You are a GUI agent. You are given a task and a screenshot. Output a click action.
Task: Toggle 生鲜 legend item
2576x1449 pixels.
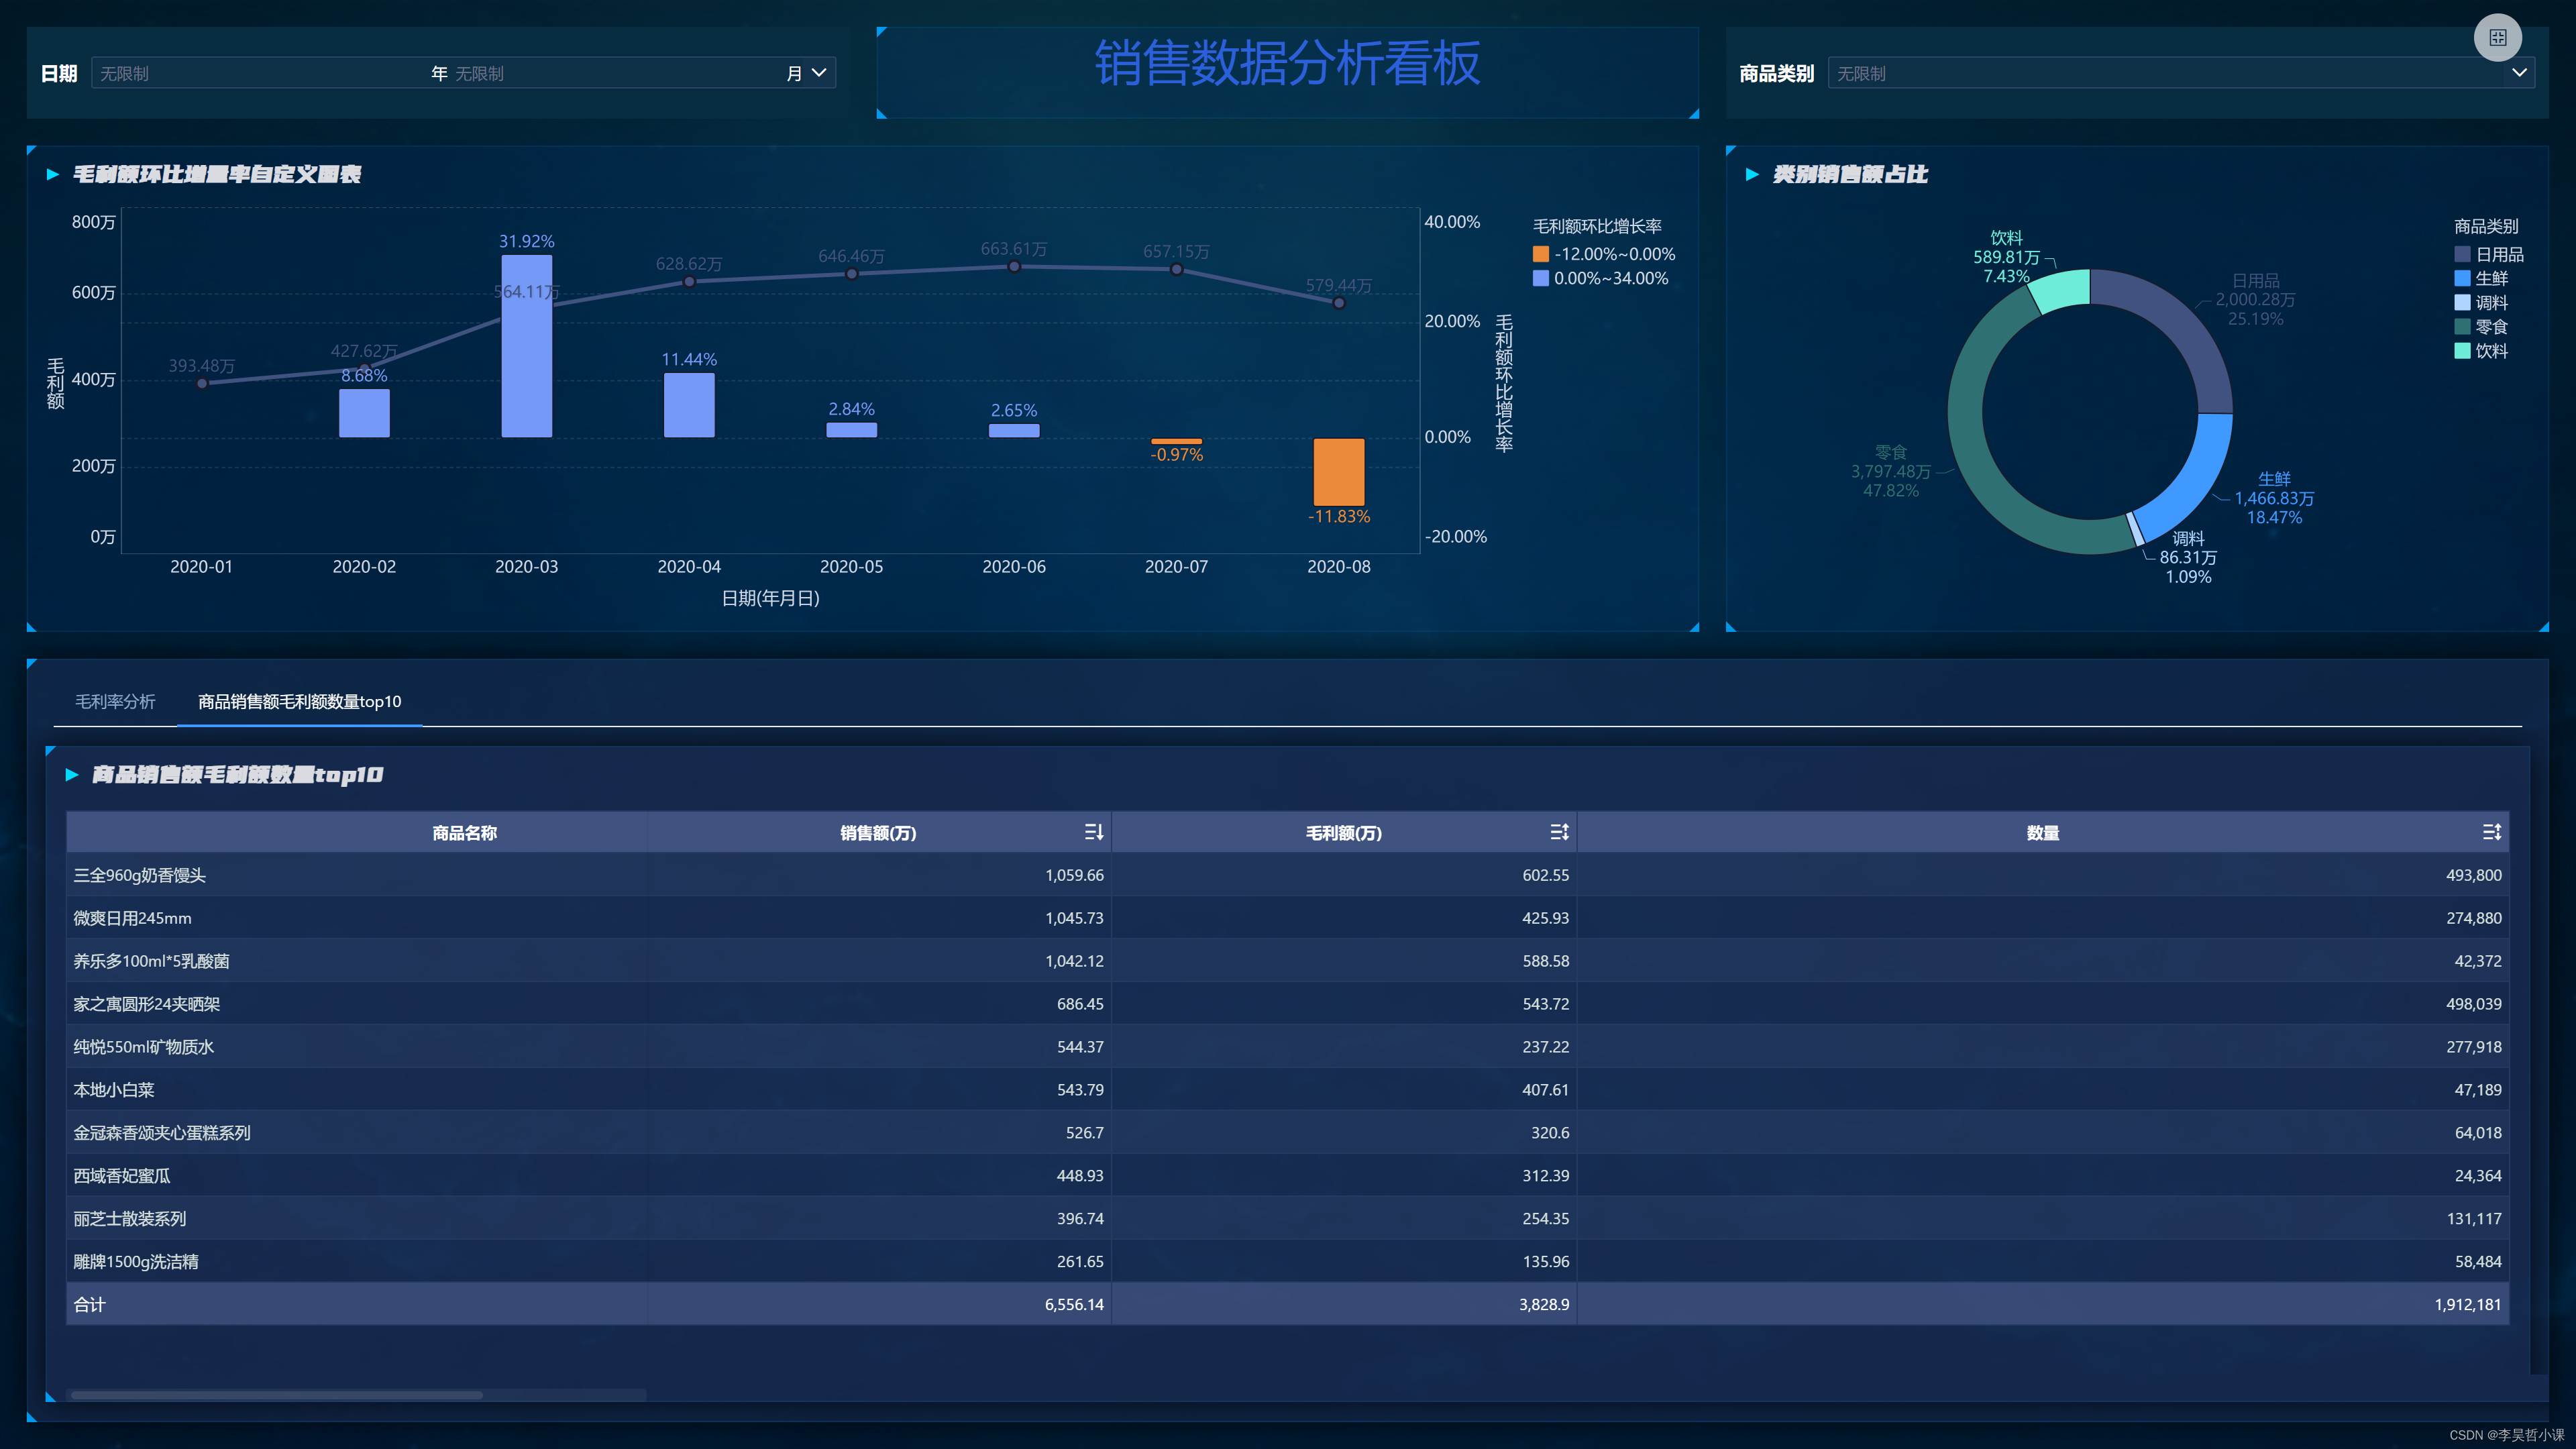pyautogui.click(x=2481, y=278)
